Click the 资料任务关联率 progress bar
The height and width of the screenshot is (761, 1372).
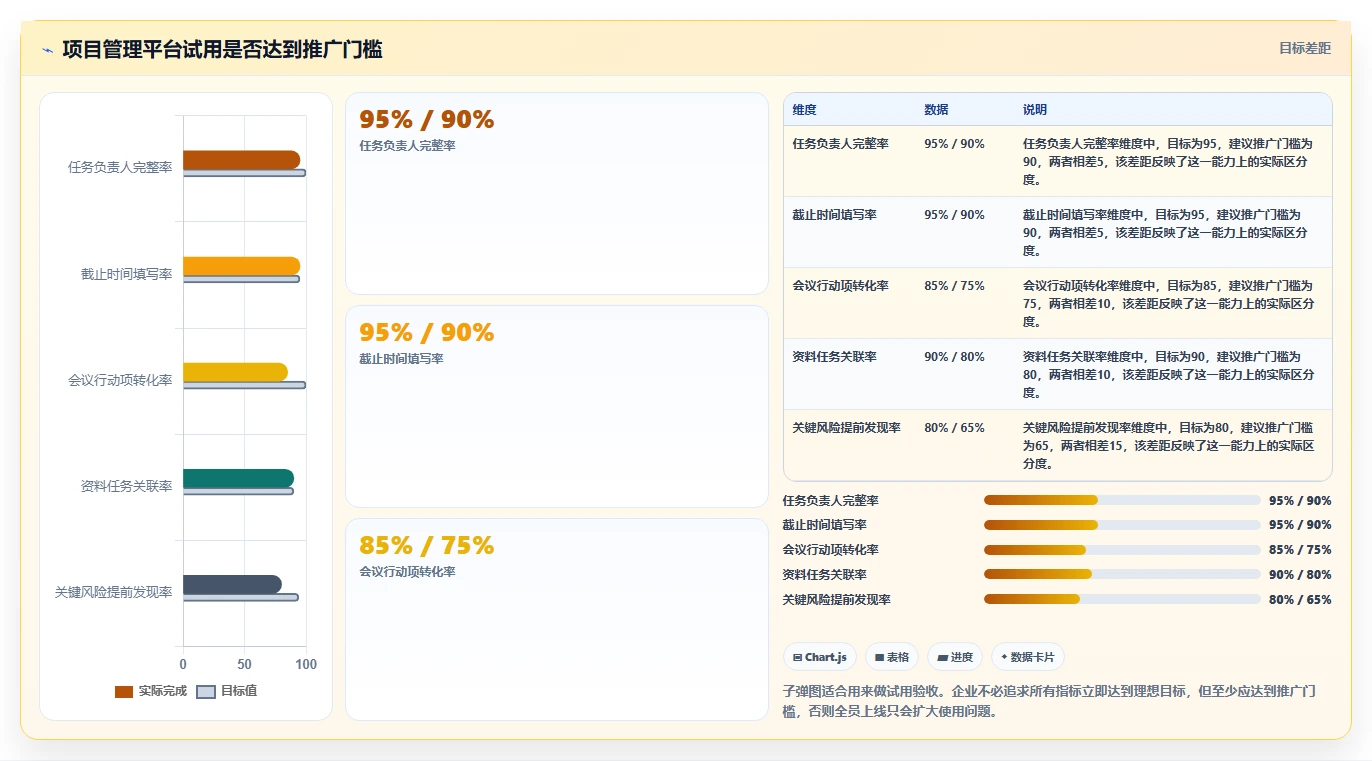(x=1122, y=574)
